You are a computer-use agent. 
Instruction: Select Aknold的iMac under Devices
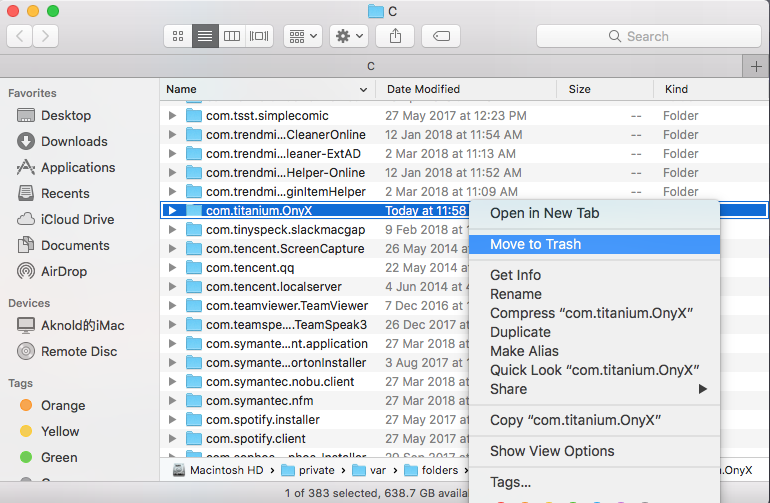(x=82, y=326)
